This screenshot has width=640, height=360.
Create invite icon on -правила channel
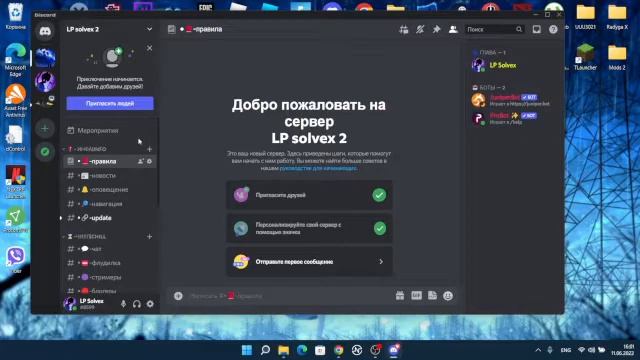(141, 161)
